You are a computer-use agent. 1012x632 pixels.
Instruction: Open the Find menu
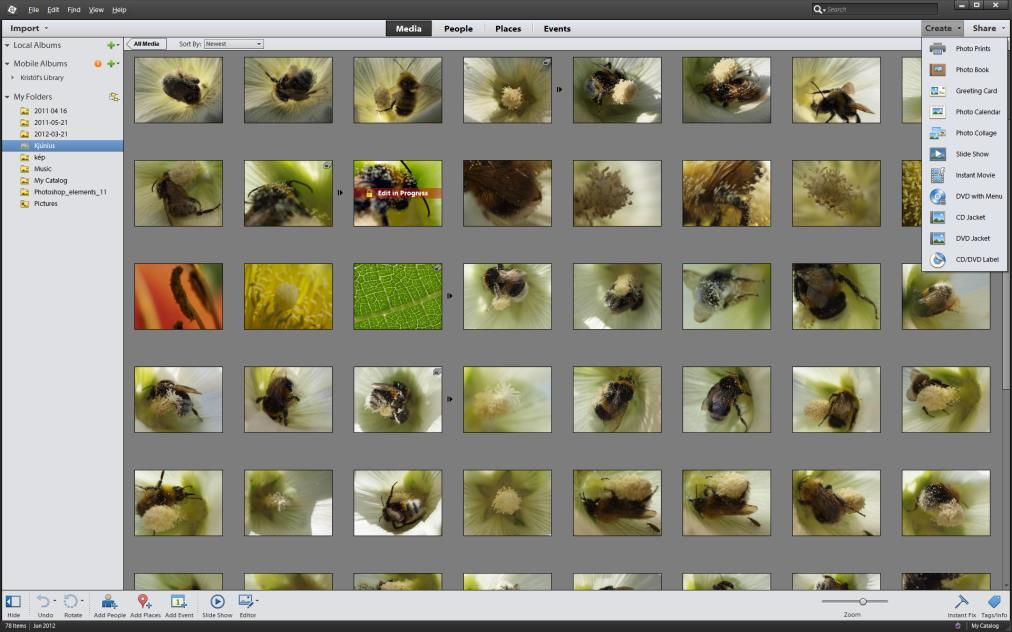click(x=74, y=10)
